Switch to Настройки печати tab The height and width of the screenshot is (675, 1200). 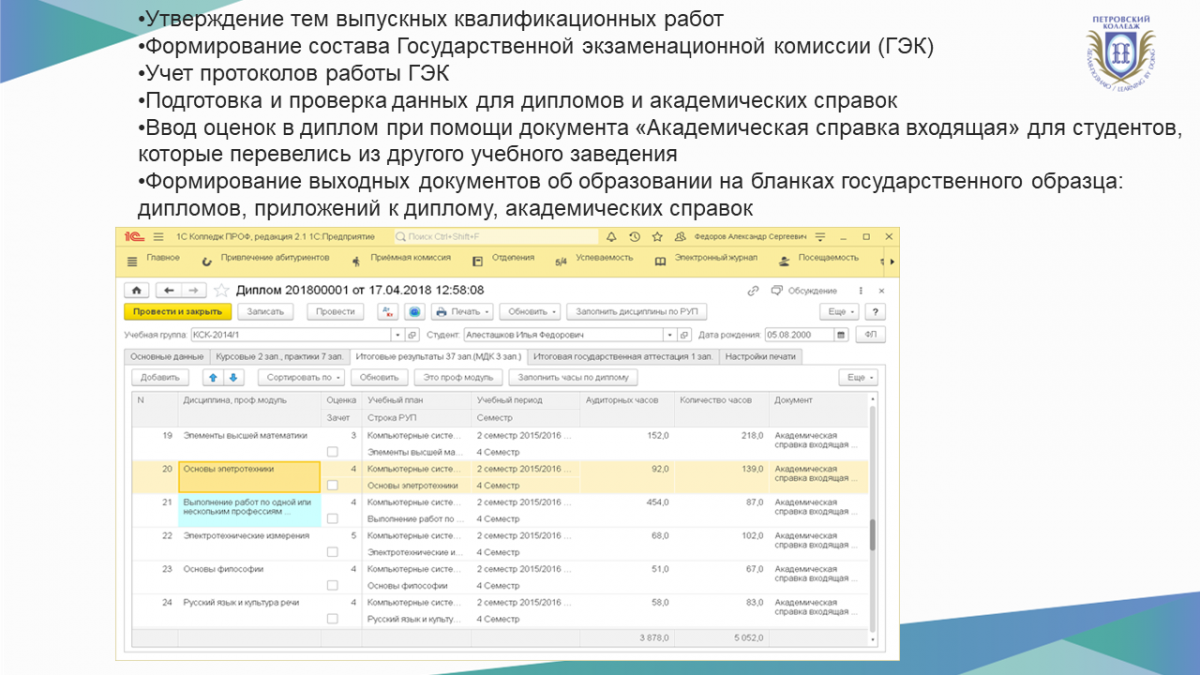(761, 356)
